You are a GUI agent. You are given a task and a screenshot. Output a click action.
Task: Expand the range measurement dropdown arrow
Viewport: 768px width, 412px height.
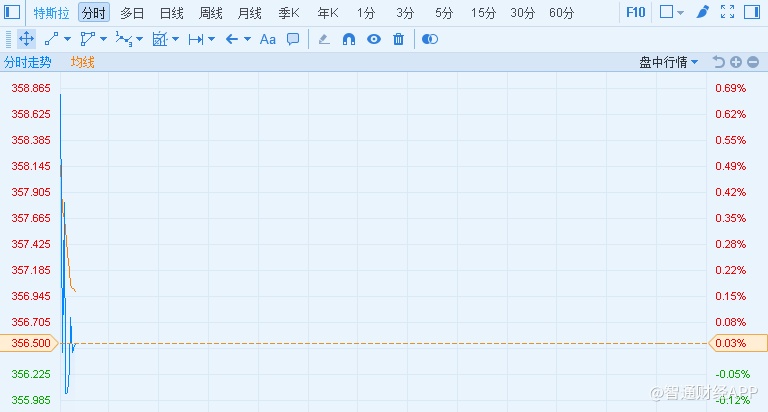pos(212,39)
